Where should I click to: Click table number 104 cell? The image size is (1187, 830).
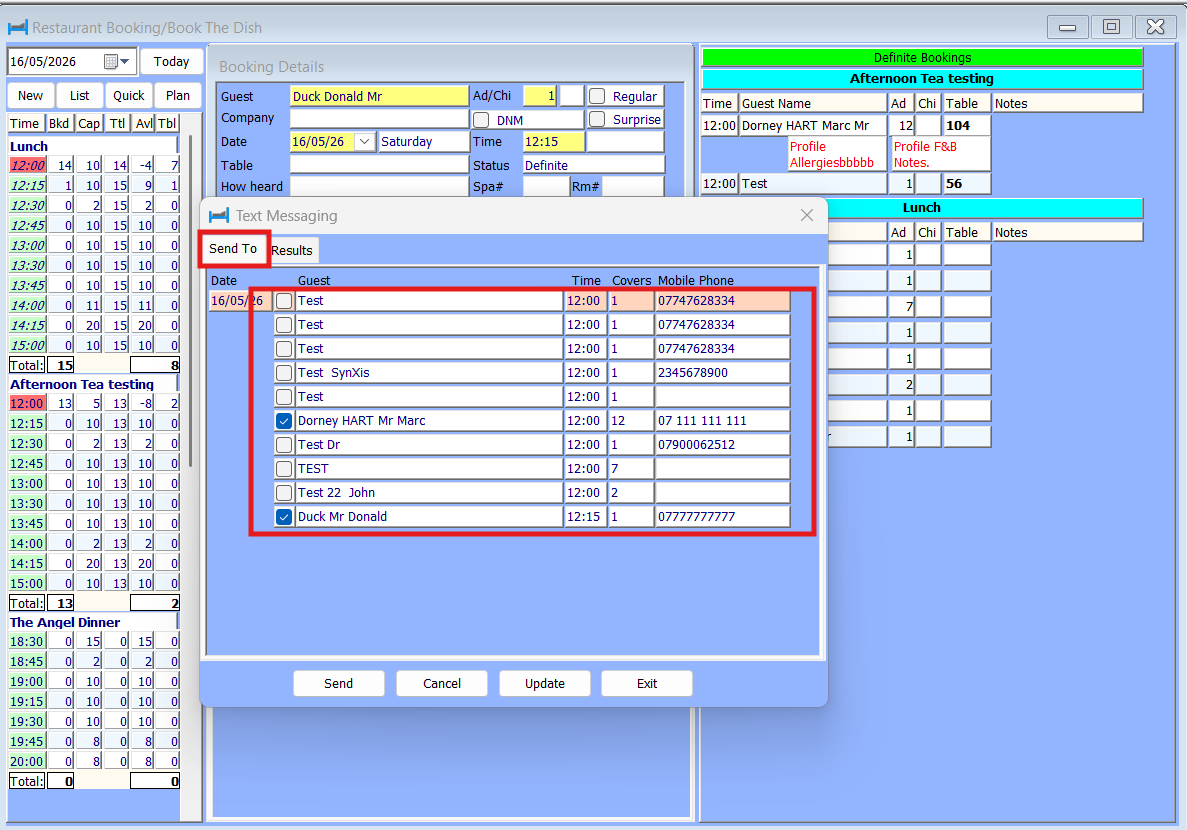point(966,126)
